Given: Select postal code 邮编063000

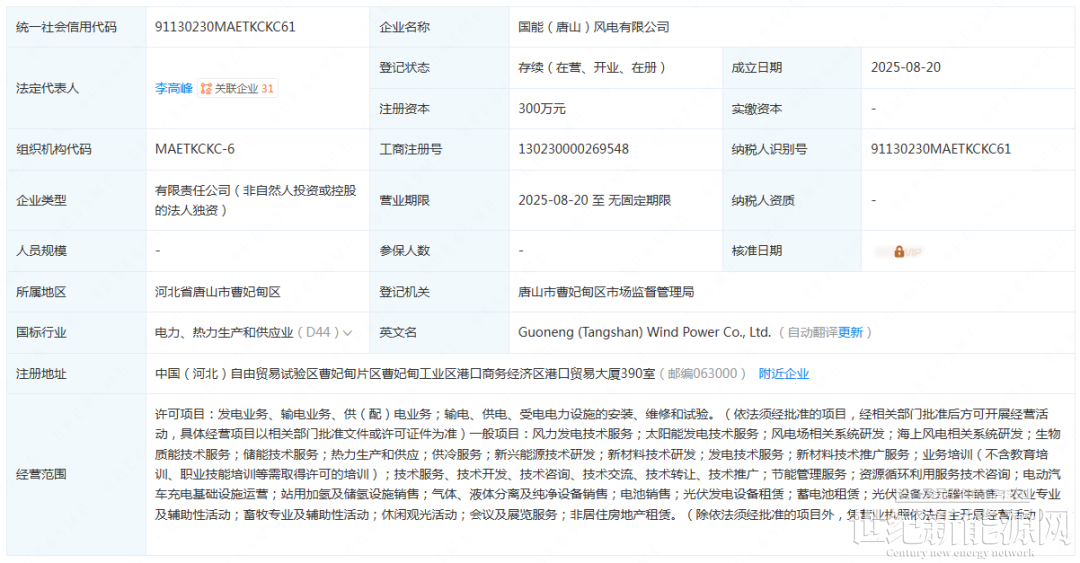Looking at the screenshot, I should [703, 373].
